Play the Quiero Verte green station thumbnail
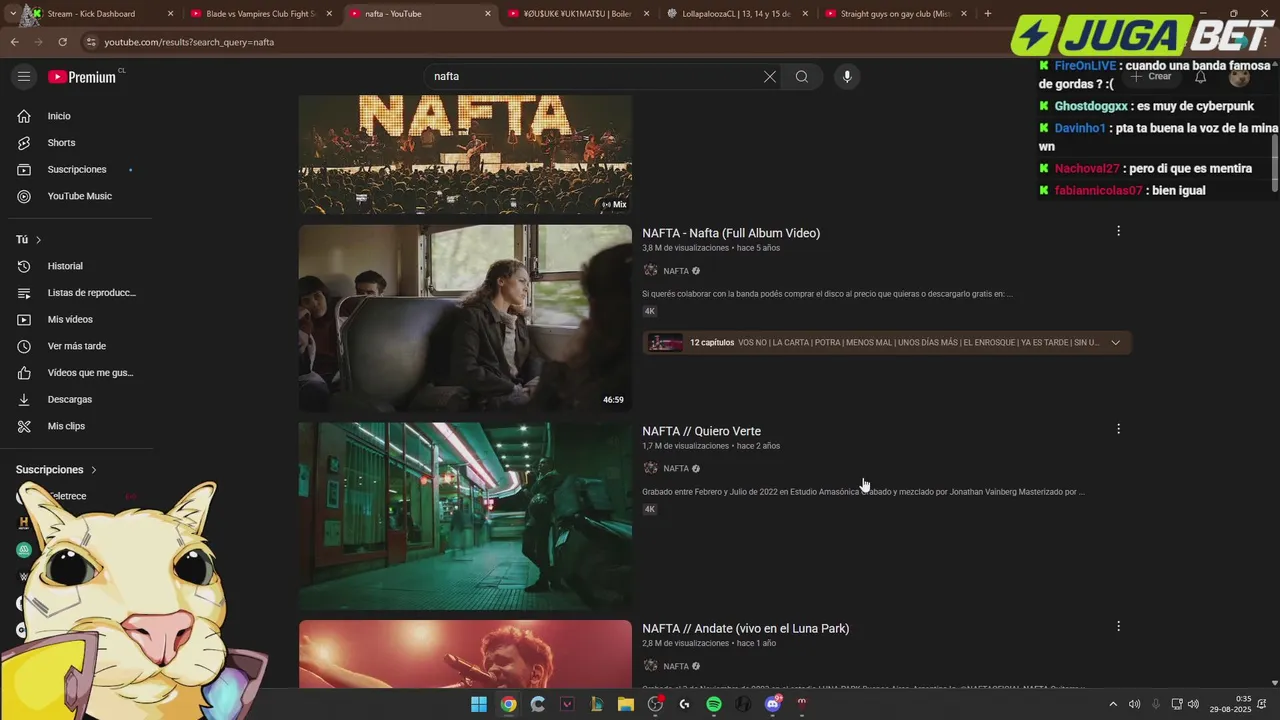Image resolution: width=1280 pixels, height=720 pixels. point(465,516)
